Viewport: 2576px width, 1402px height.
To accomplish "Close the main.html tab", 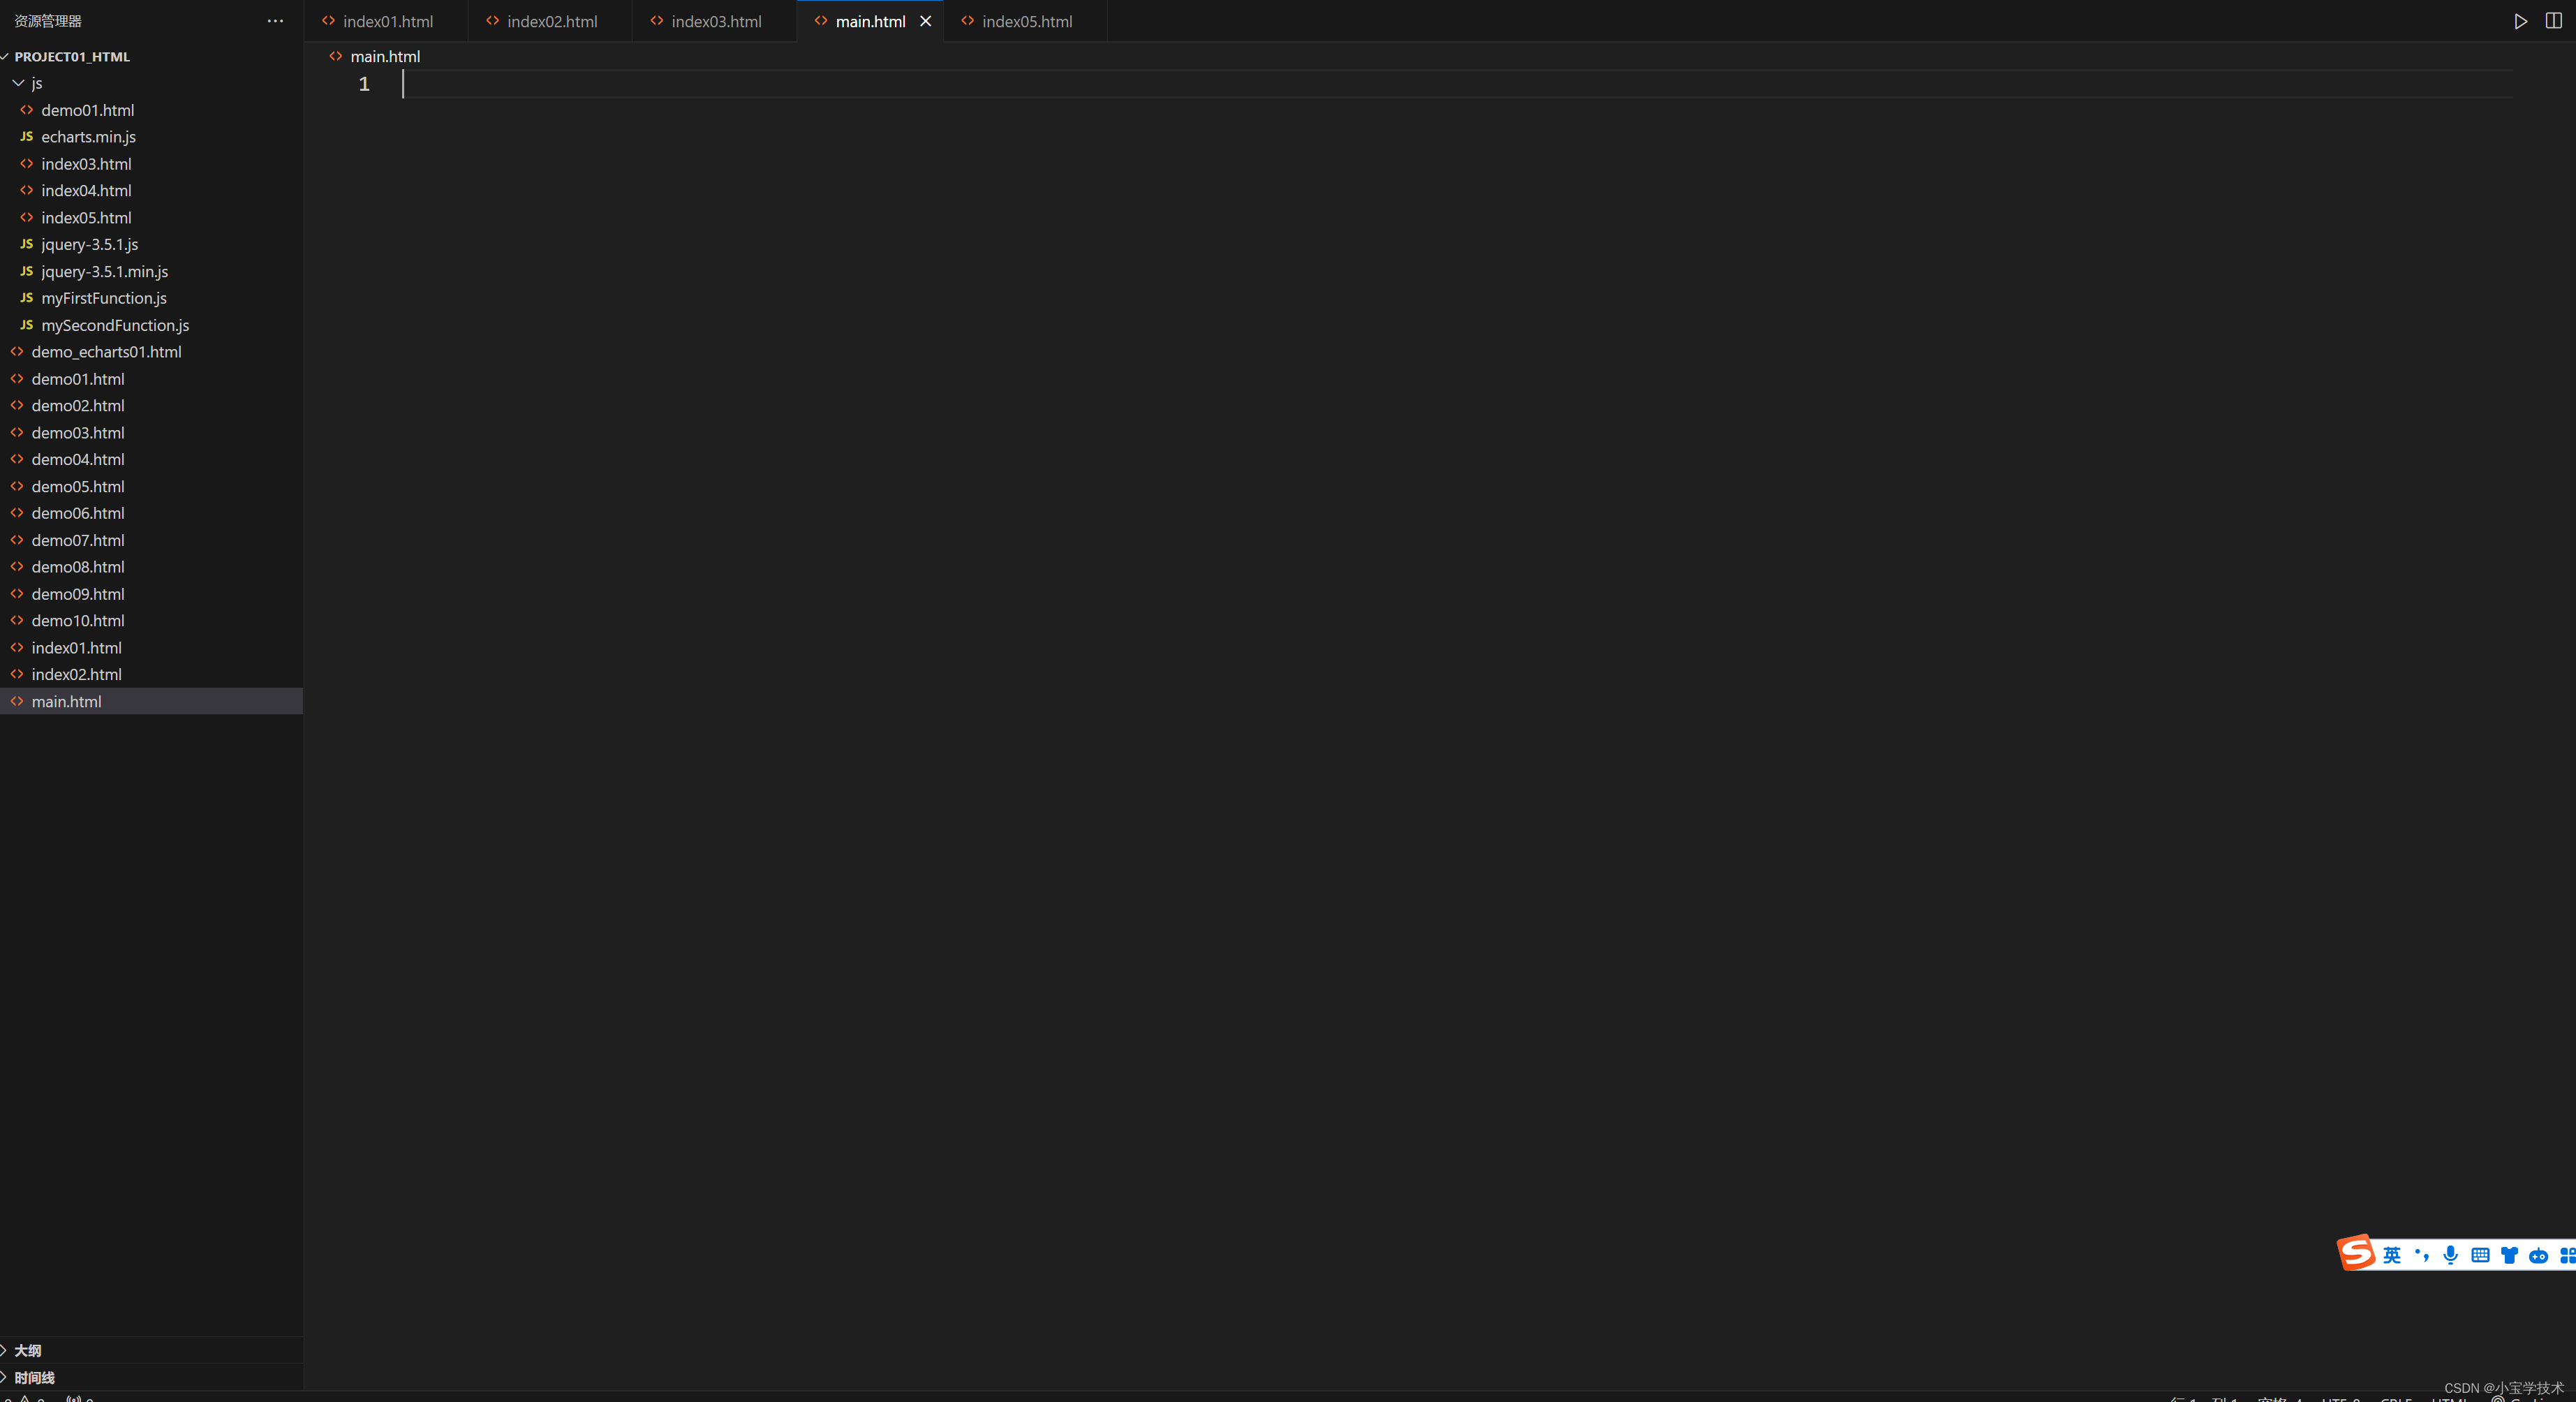I will (x=925, y=21).
